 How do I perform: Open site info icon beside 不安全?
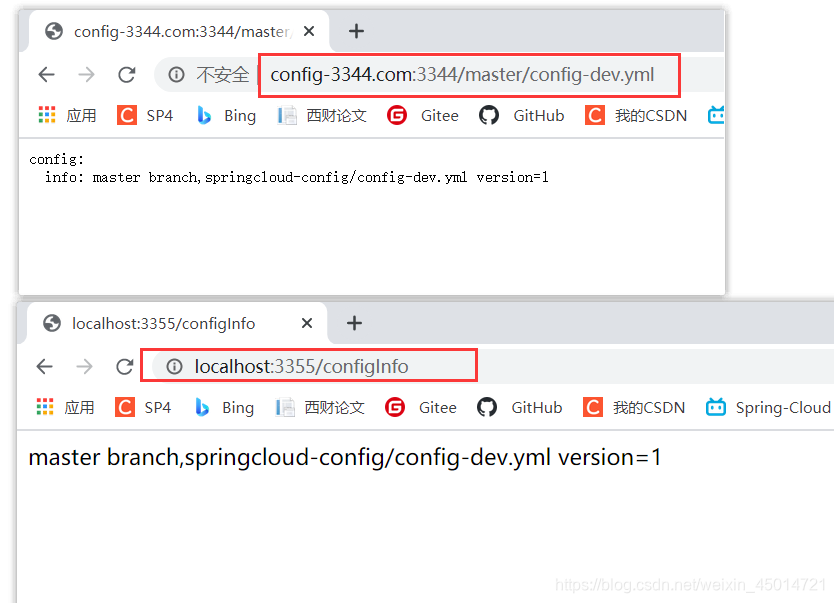point(176,74)
